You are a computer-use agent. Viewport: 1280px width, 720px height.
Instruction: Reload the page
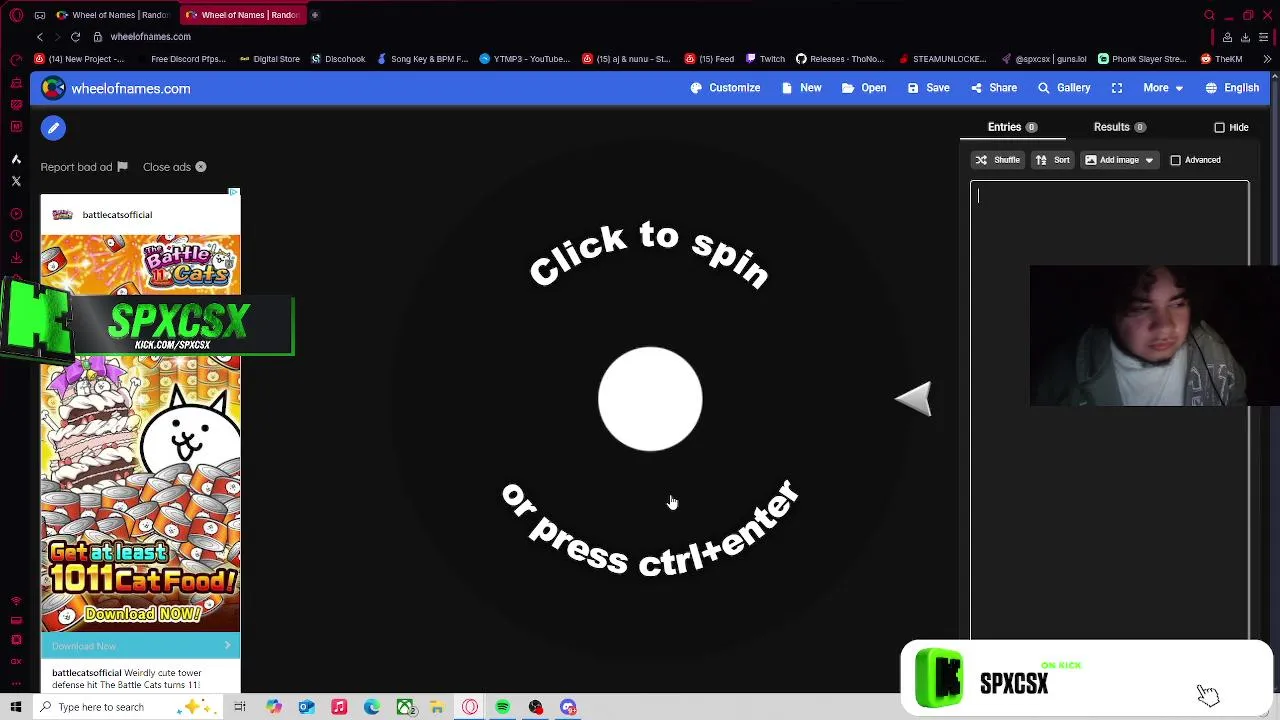(75, 37)
